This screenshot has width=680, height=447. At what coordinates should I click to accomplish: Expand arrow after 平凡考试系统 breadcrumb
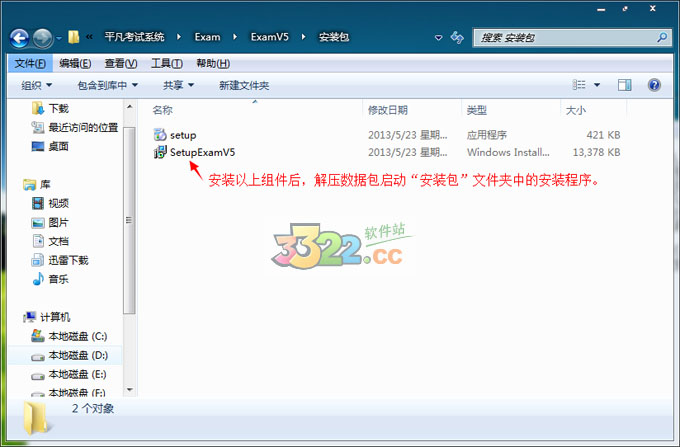(x=179, y=37)
